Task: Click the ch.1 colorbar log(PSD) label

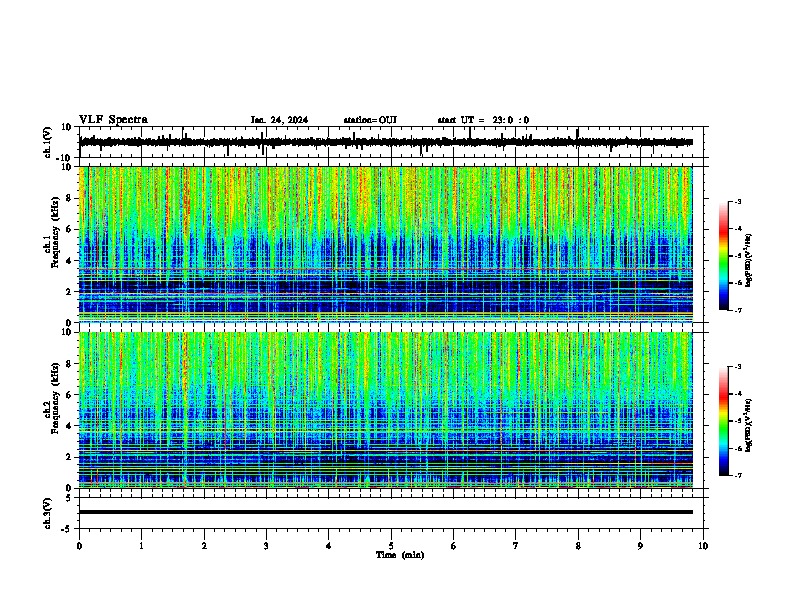Action: (x=748, y=261)
